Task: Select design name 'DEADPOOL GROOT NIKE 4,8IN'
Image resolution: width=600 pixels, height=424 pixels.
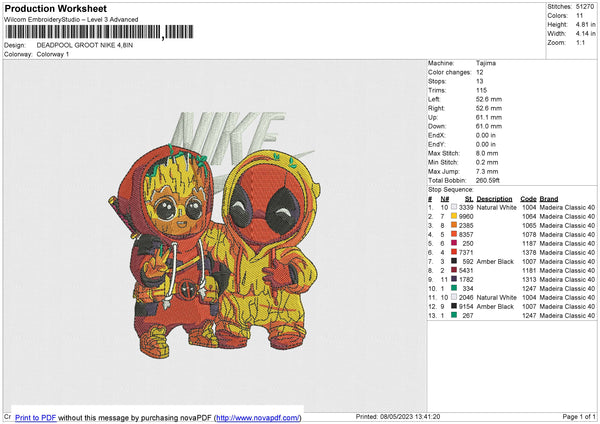Action: [85, 45]
